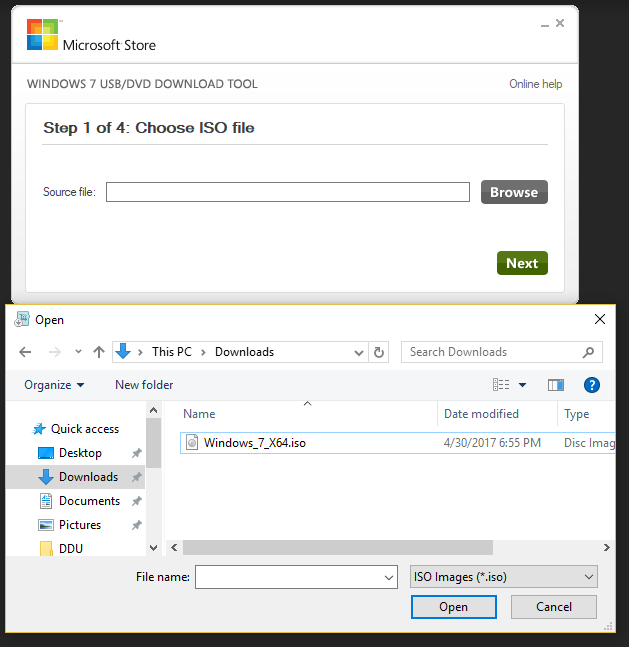The width and height of the screenshot is (629, 647).
Task: Toggle the preview pane icon
Action: (556, 385)
